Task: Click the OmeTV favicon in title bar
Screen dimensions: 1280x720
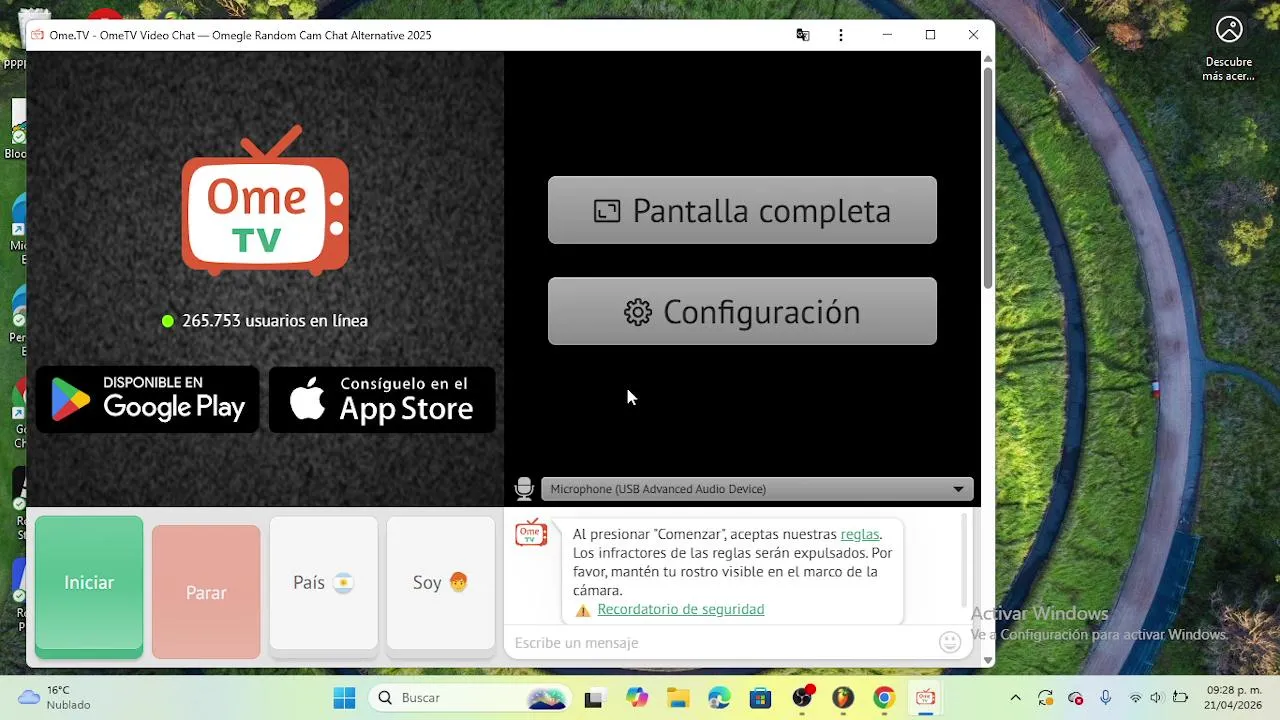Action: 37,35
